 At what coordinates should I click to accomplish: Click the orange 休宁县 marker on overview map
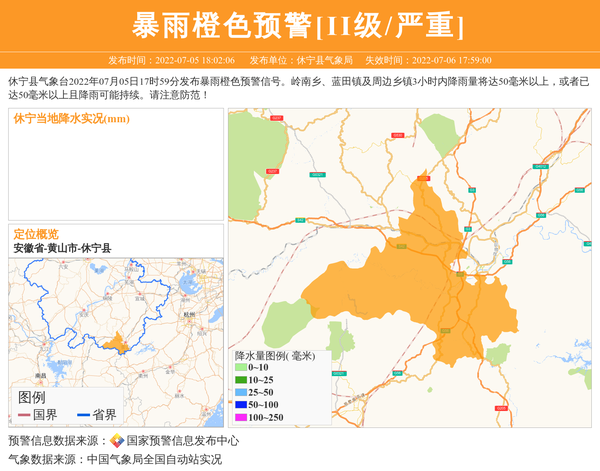tap(117, 343)
